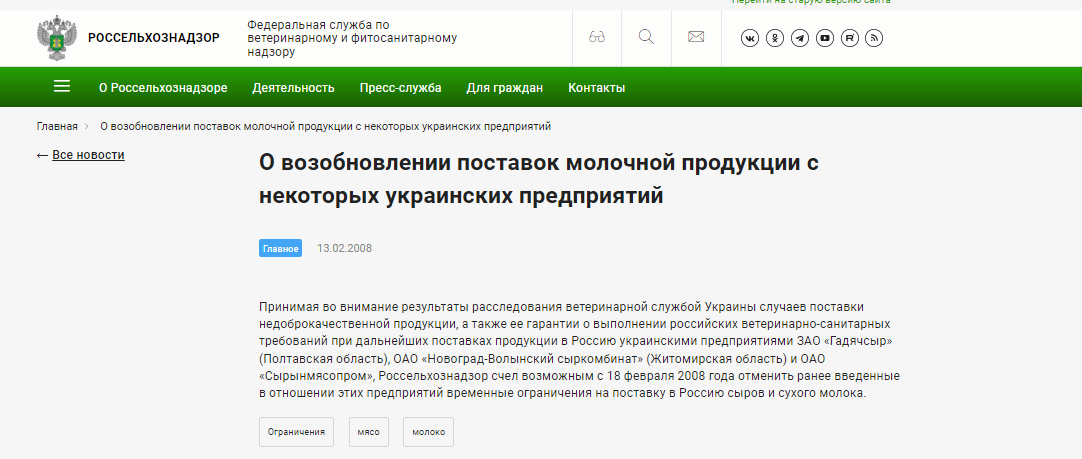Open the search magnifier icon
Screen dimensions: 1082x459
click(x=646, y=37)
